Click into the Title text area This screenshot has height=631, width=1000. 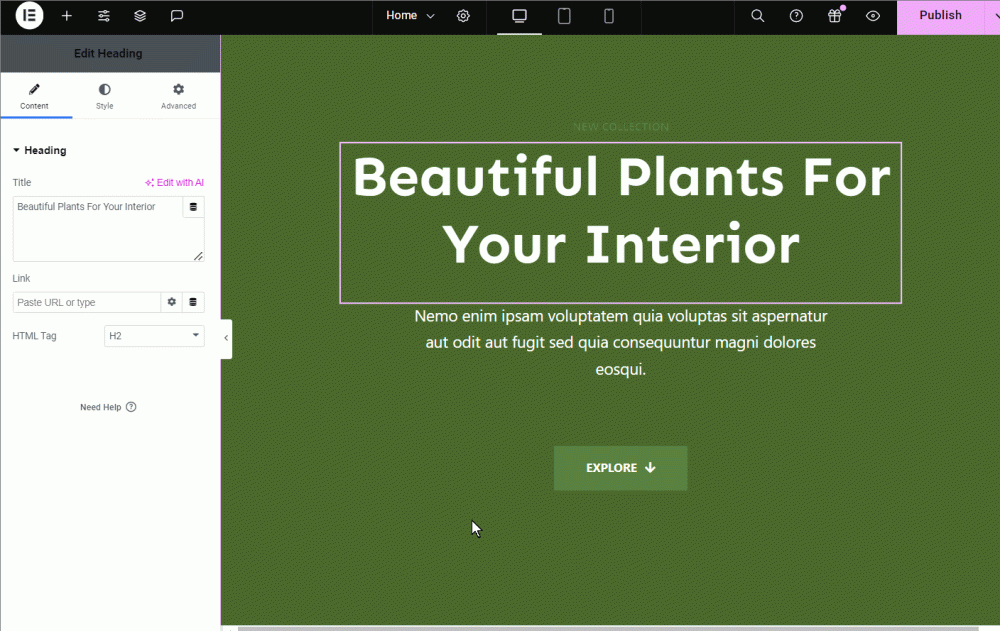pyautogui.click(x=98, y=229)
